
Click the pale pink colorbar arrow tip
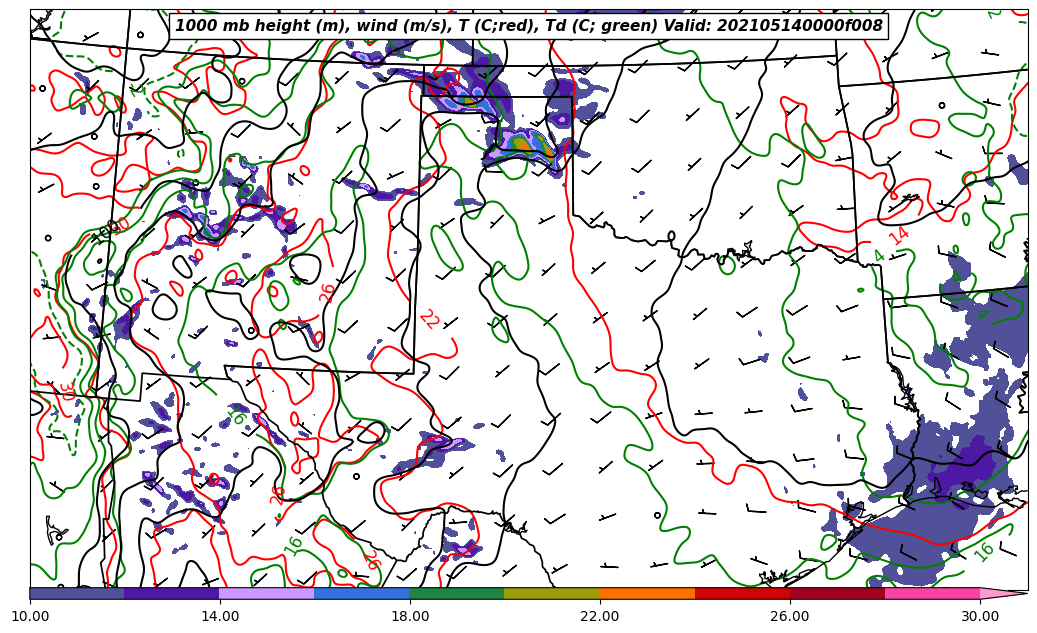1004,593
